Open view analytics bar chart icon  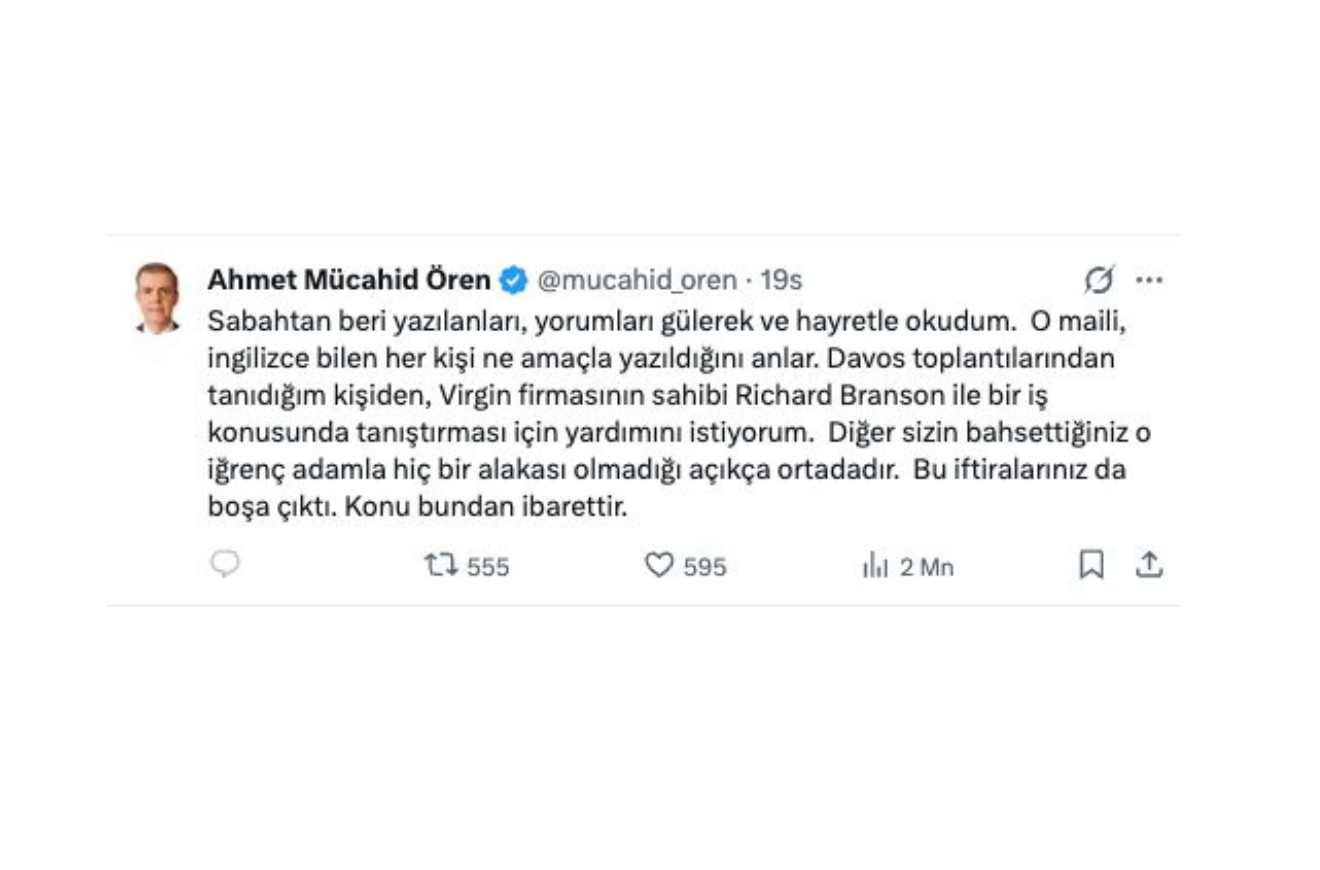(x=875, y=567)
